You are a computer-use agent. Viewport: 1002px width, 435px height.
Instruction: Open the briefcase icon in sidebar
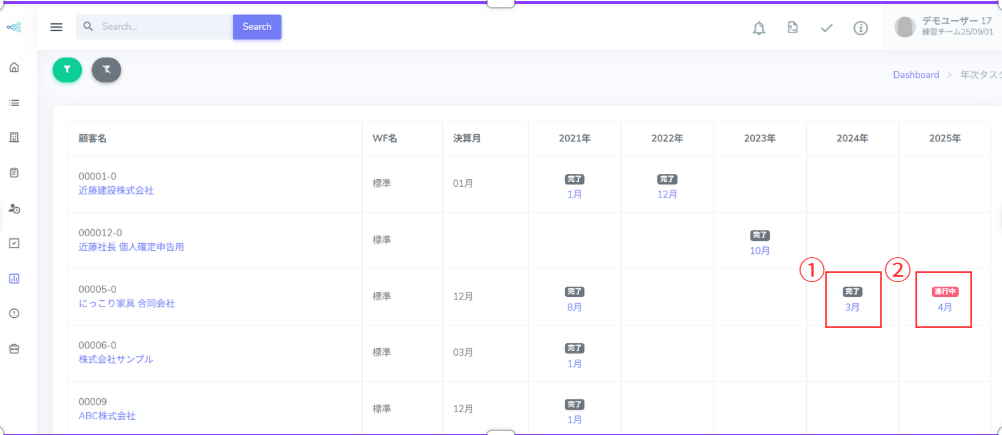[14, 348]
